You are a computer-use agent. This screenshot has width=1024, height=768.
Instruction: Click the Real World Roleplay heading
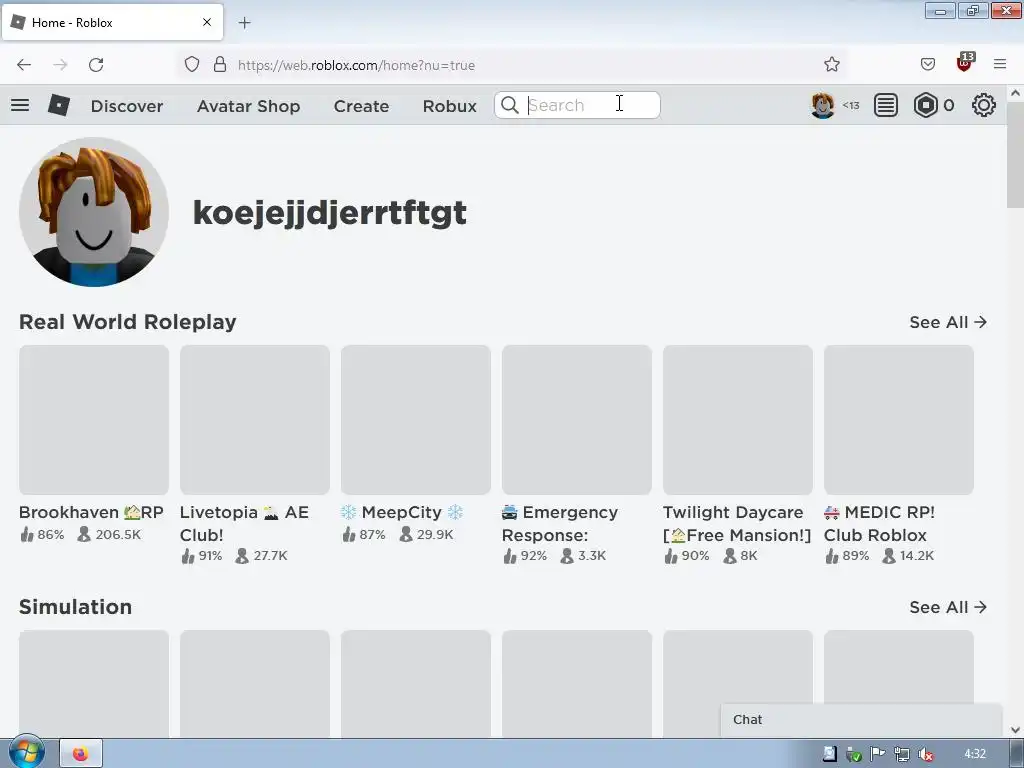[127, 322]
